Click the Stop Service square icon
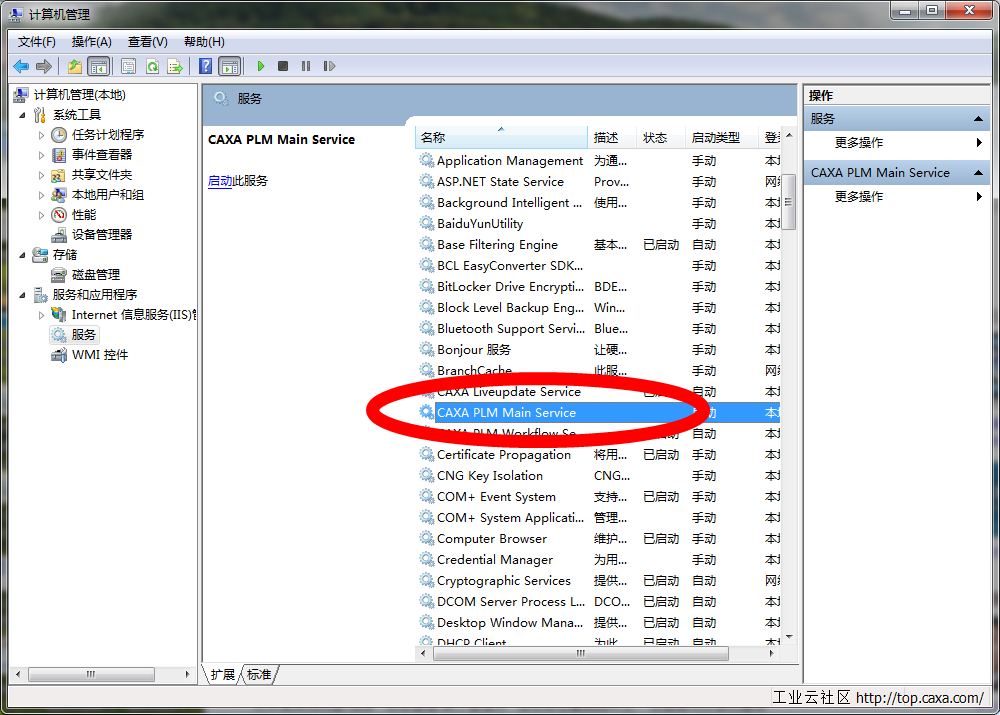 tap(283, 66)
